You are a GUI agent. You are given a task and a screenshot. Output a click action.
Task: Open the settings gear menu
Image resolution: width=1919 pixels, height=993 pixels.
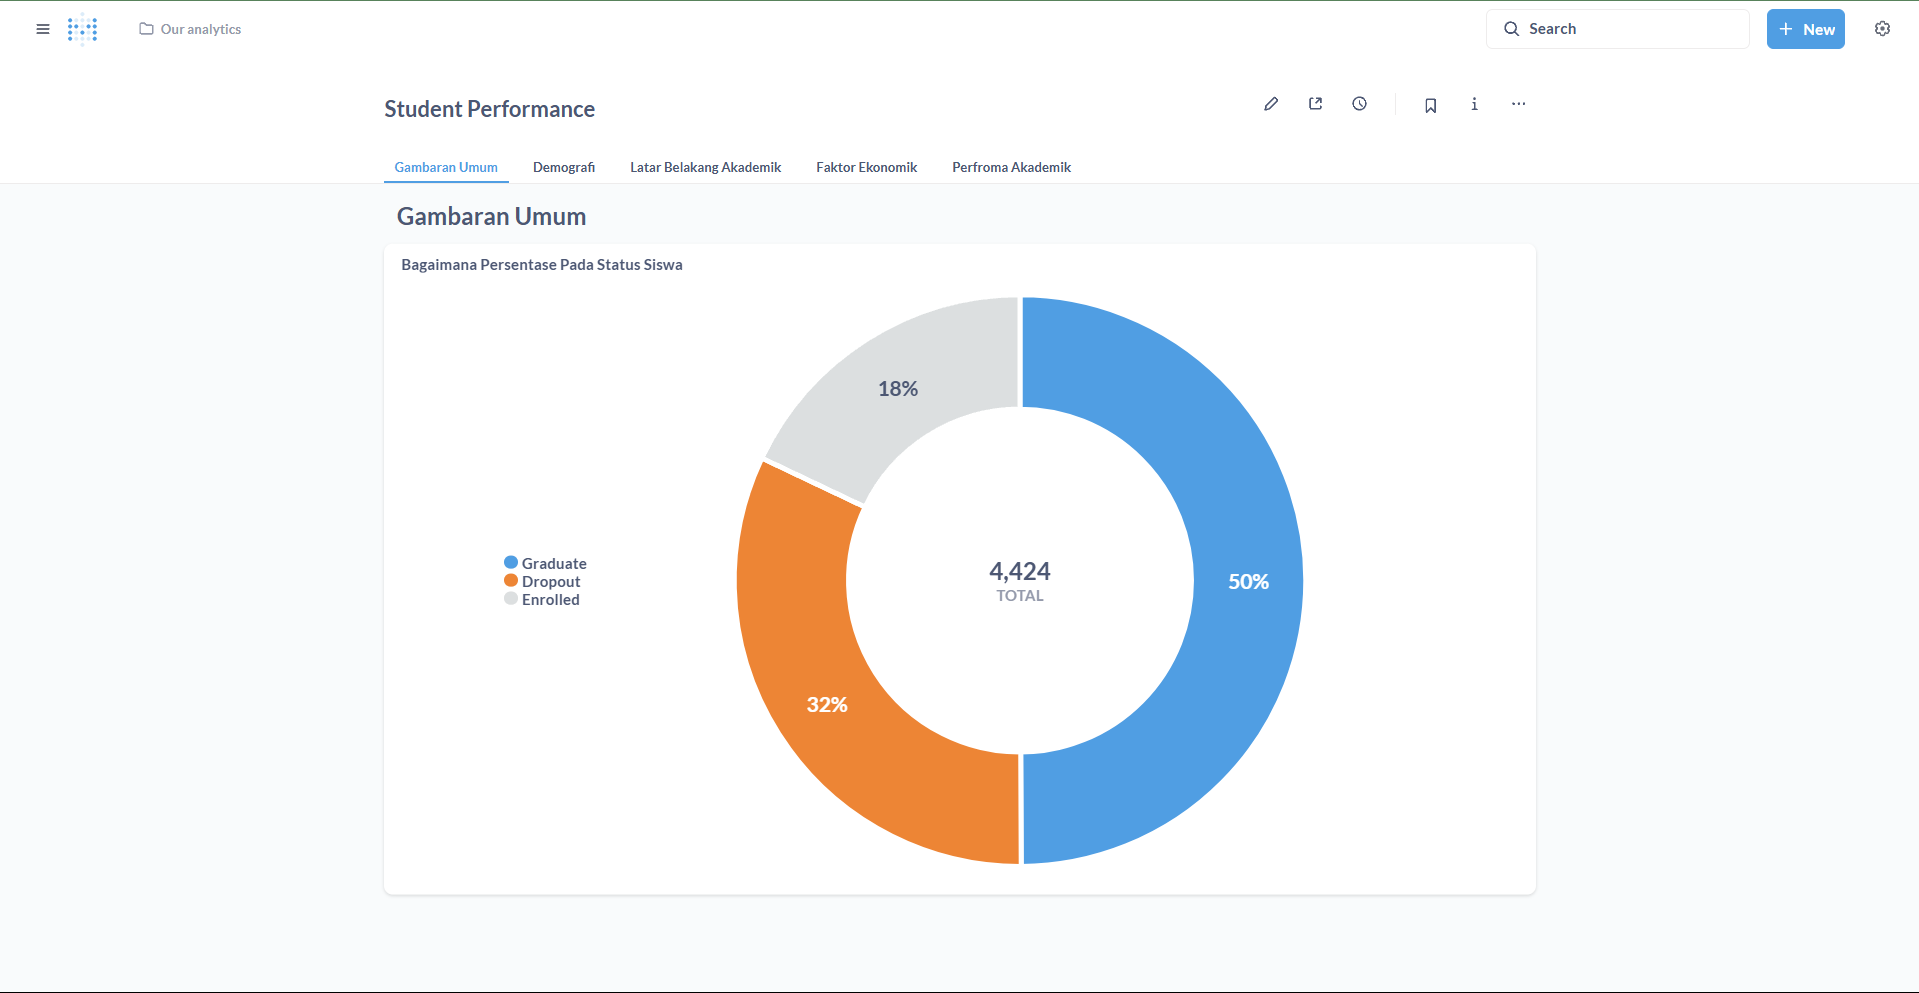(x=1882, y=29)
